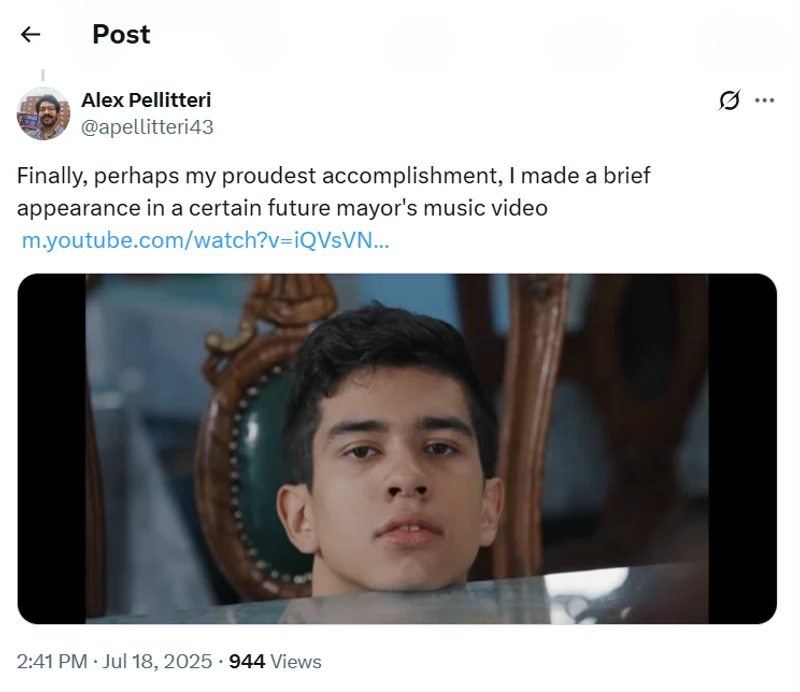Screen dimensions: 800x692
Task: Click the right black bar of the video
Action: pos(742,448)
